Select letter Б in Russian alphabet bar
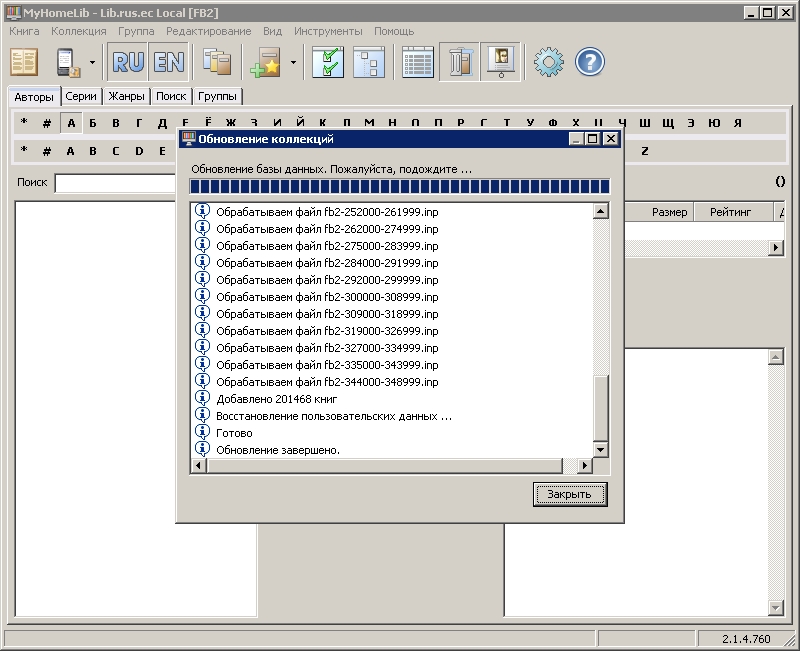Screen dimensions: 800x651 93,123
